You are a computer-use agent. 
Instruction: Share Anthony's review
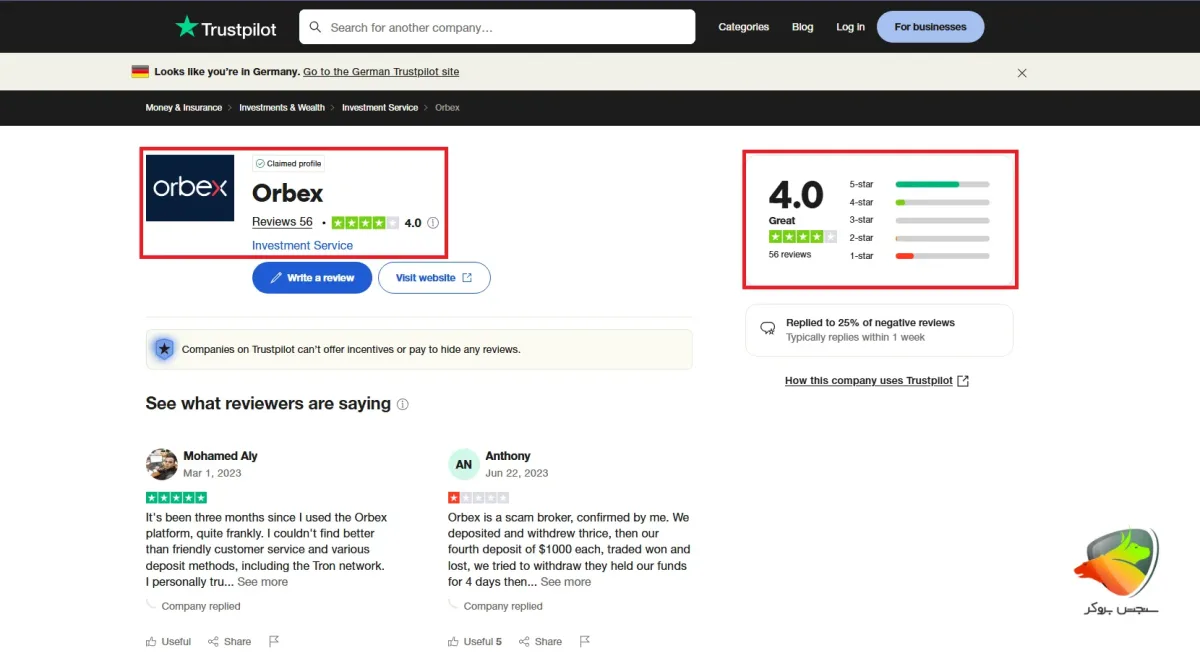(539, 642)
